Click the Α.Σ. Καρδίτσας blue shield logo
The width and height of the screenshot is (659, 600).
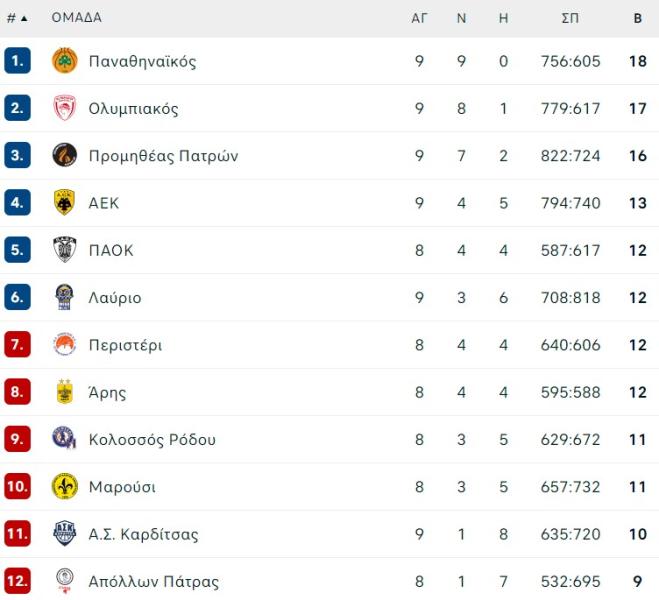[65, 534]
